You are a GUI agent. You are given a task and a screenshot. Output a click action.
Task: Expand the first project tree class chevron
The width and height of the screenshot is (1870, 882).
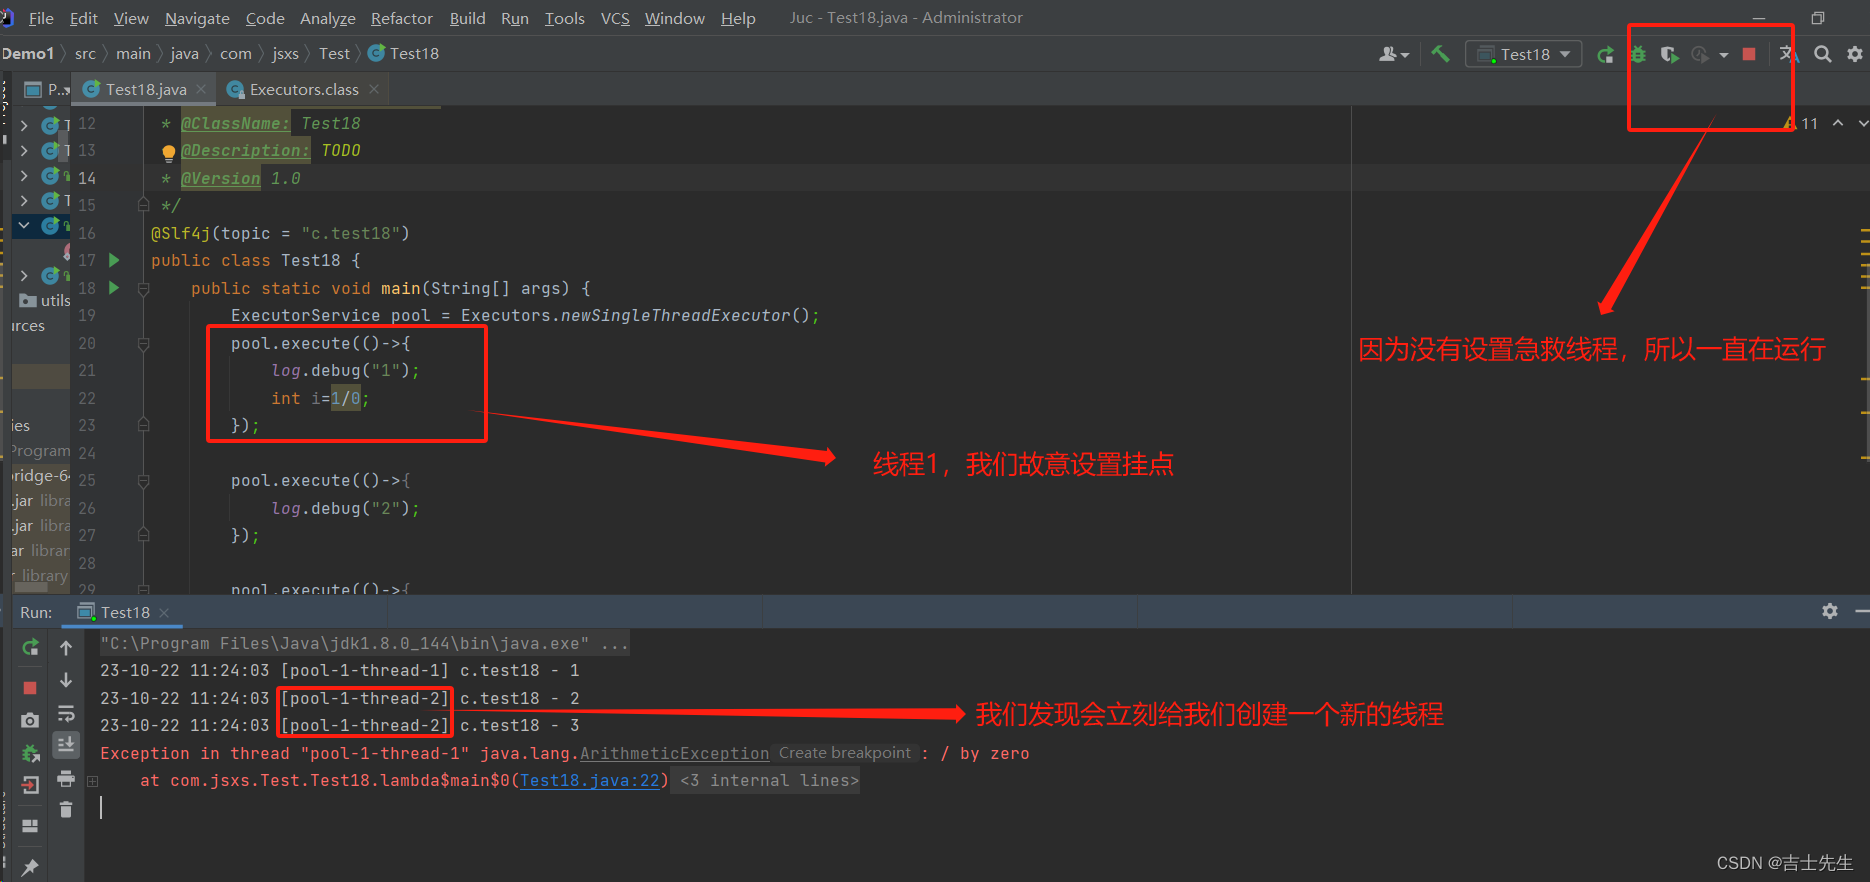[x=24, y=125]
